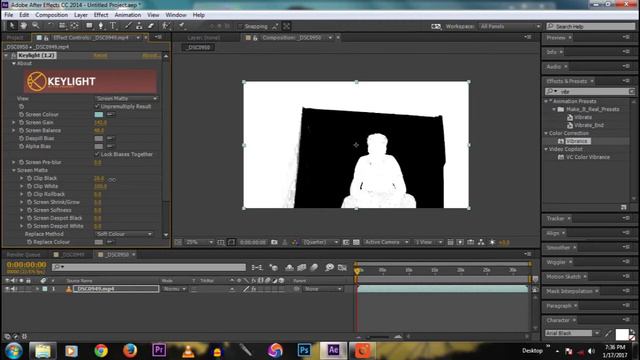Toggle Screen Colour stopwatch
This screenshot has width=640, height=360.
click(21, 115)
